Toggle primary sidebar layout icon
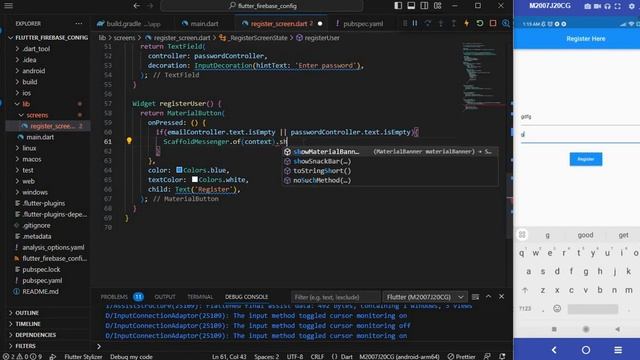Image resolution: width=640 pixels, height=360 pixels. coord(398,6)
